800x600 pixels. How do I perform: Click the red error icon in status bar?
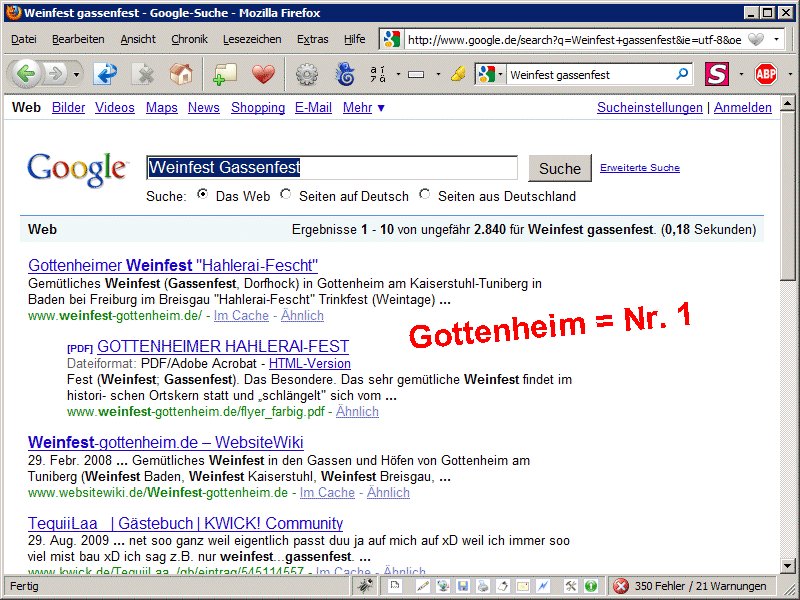621,586
